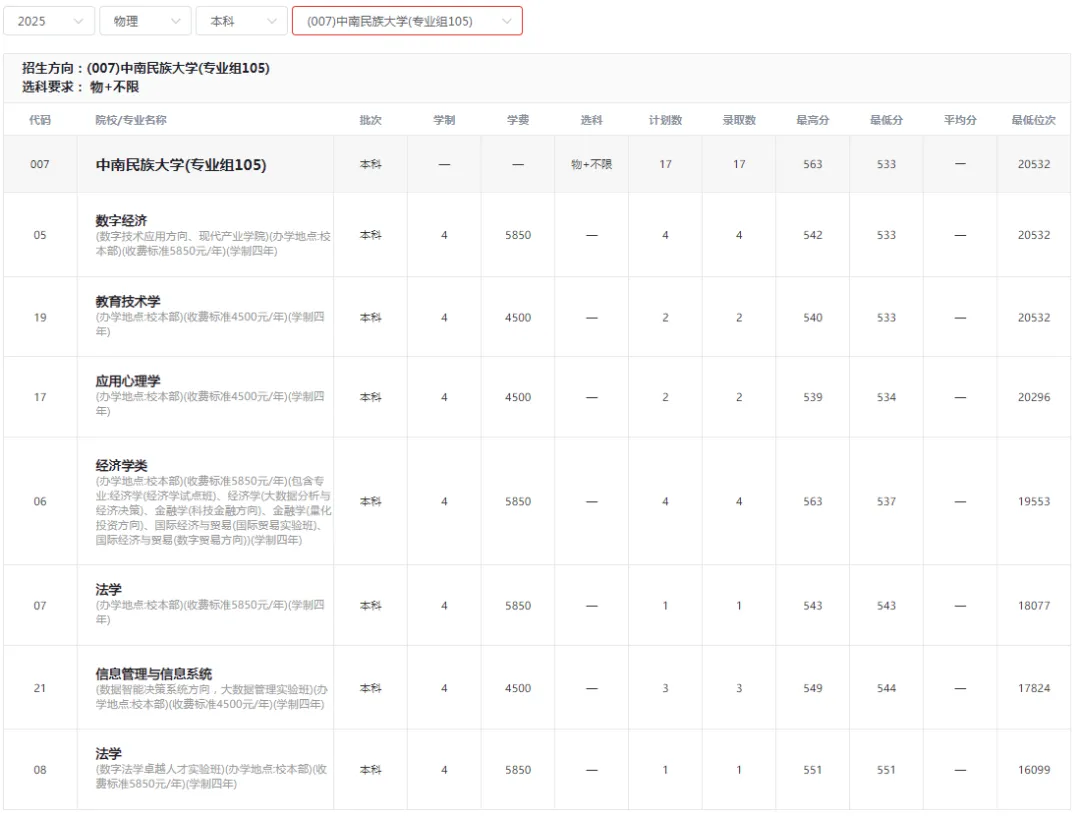
Task: Click the 教育技术学 major name
Action: click(x=128, y=301)
